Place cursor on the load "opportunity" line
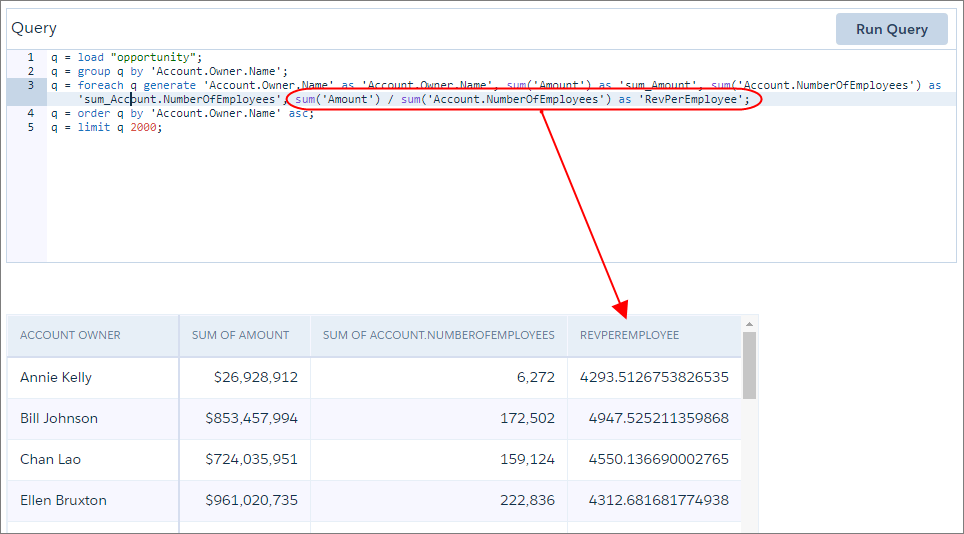 [126, 57]
